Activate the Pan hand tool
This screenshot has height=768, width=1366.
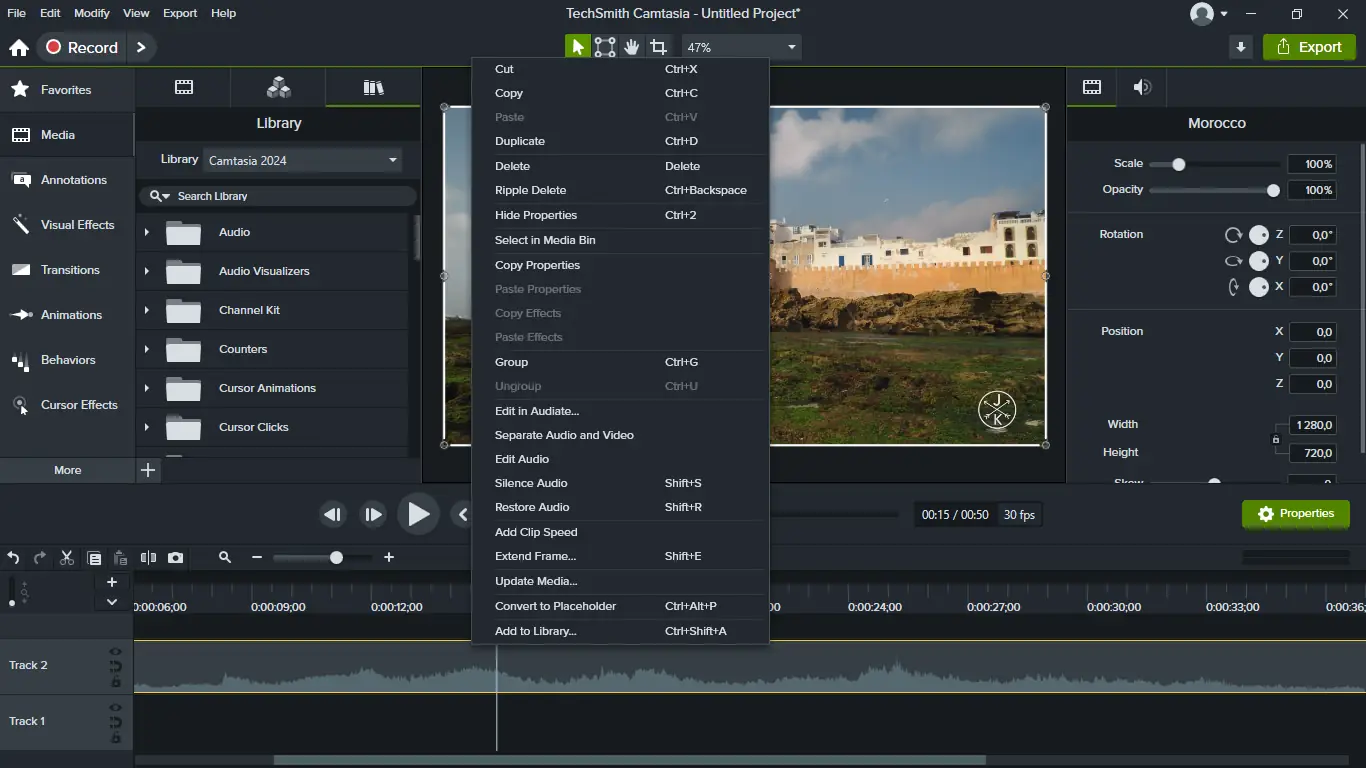632,47
